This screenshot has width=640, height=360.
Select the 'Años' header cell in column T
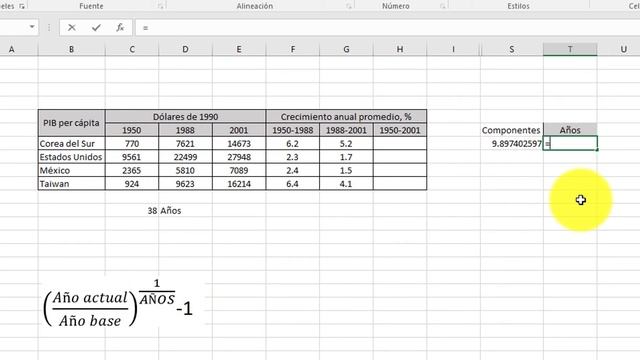[570, 130]
